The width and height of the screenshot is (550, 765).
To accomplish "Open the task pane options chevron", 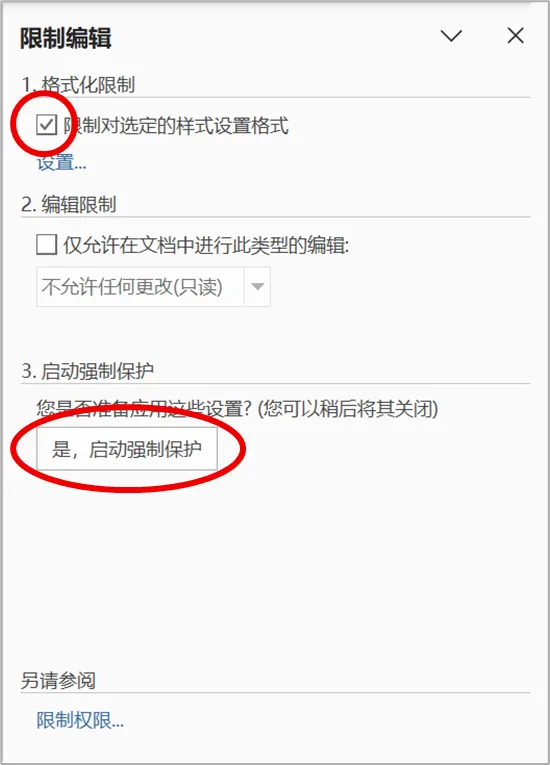I will click(x=451, y=36).
